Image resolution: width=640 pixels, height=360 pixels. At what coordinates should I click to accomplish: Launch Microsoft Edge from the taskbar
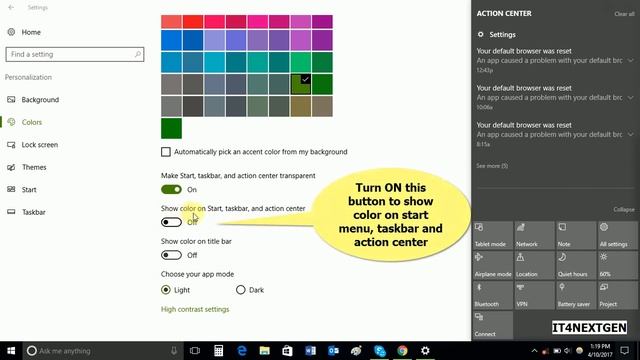click(242, 351)
